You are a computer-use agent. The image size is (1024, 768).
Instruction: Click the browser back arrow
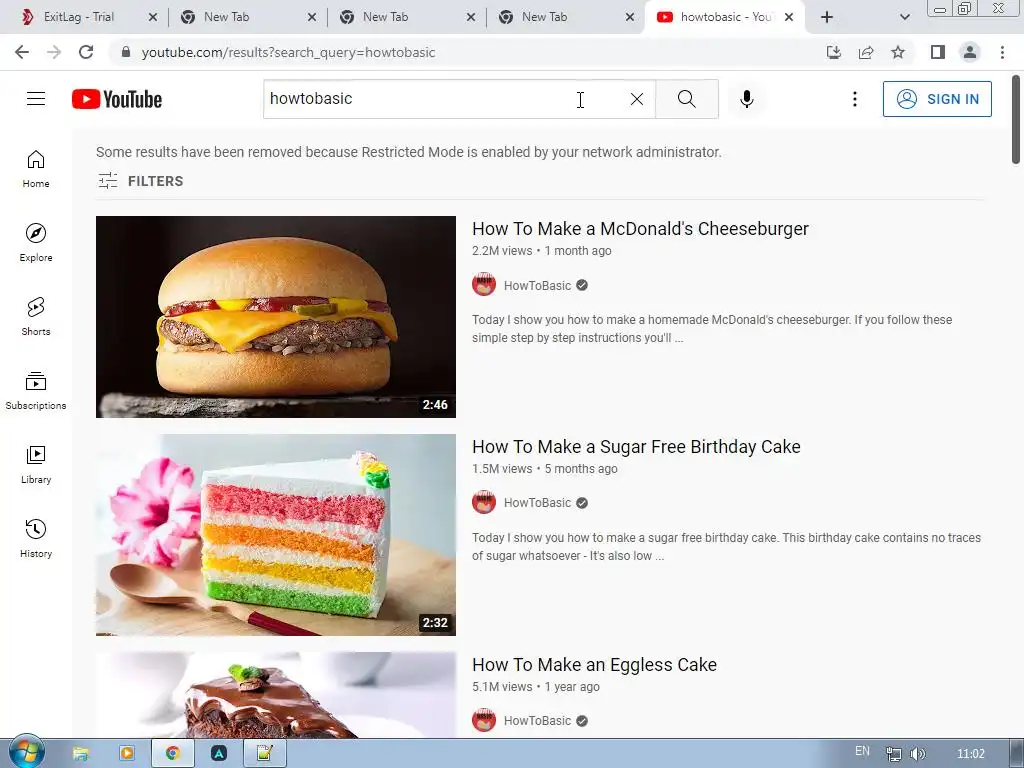tap(22, 52)
